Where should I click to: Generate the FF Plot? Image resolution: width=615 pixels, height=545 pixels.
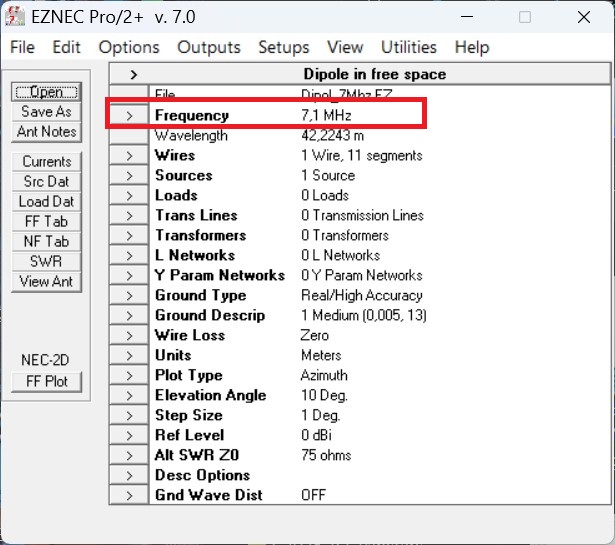[46, 381]
